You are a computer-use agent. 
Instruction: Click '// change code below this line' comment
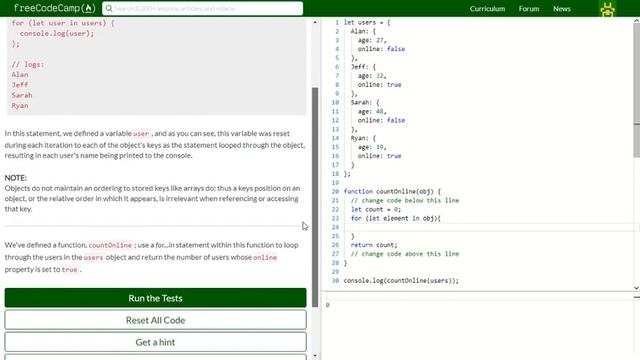pyautogui.click(x=405, y=200)
